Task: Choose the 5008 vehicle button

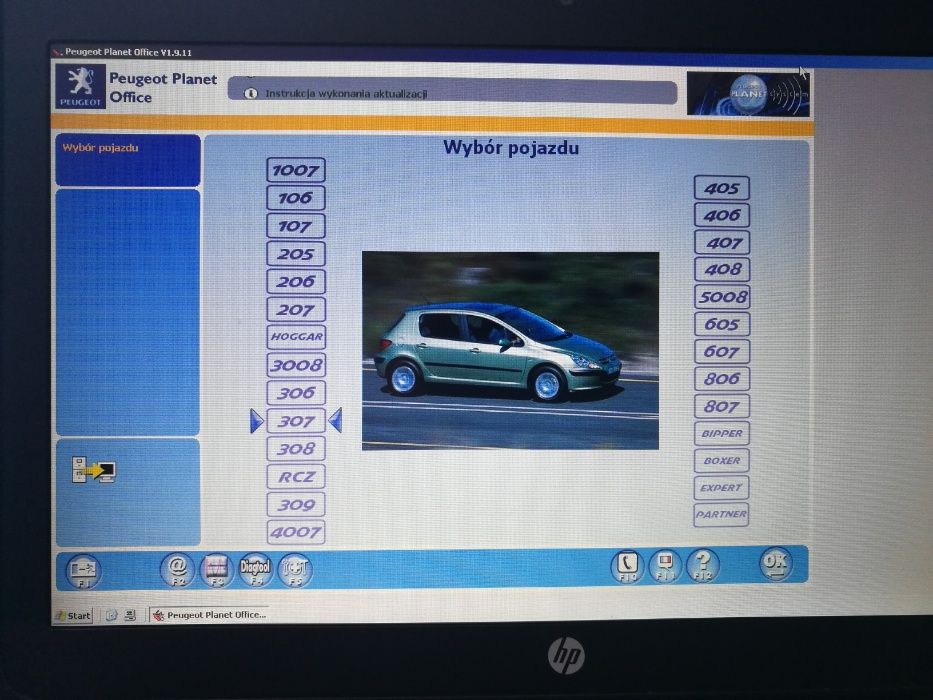Action: click(722, 297)
